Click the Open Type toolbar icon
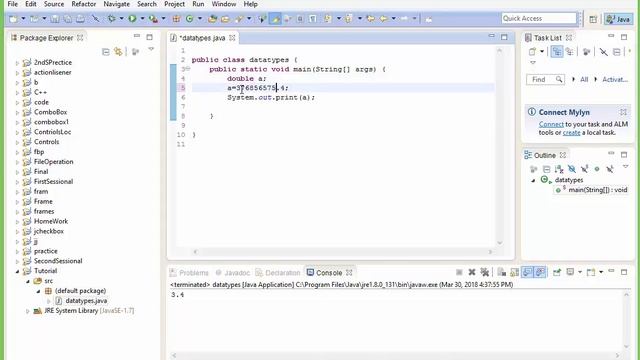This screenshot has width=640, height=360. 212,19
